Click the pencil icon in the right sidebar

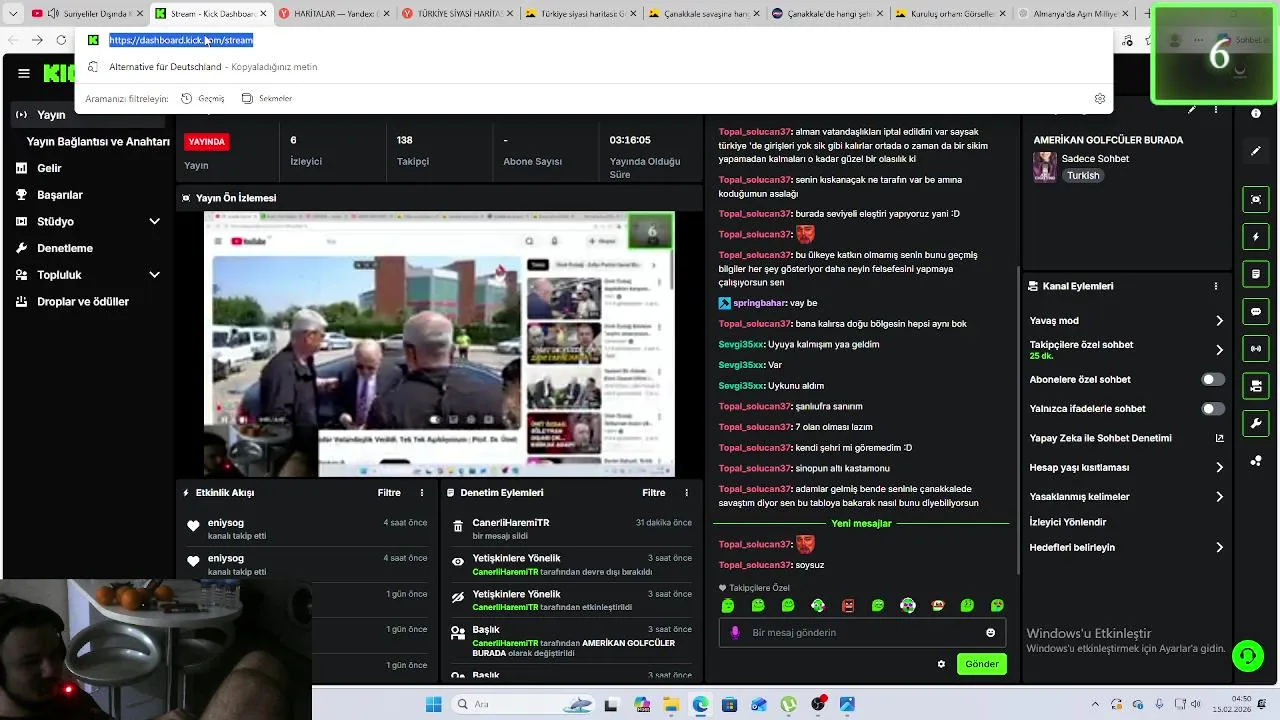click(x=1256, y=151)
